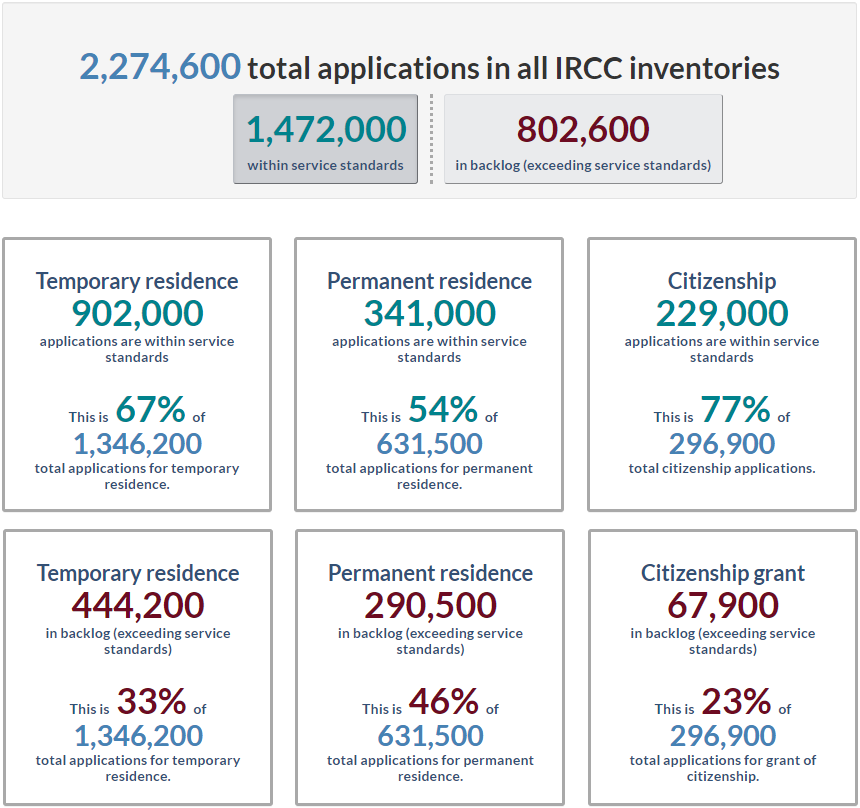
Task: Select the 33% temporary residence backlog percentage
Action: coord(151,701)
